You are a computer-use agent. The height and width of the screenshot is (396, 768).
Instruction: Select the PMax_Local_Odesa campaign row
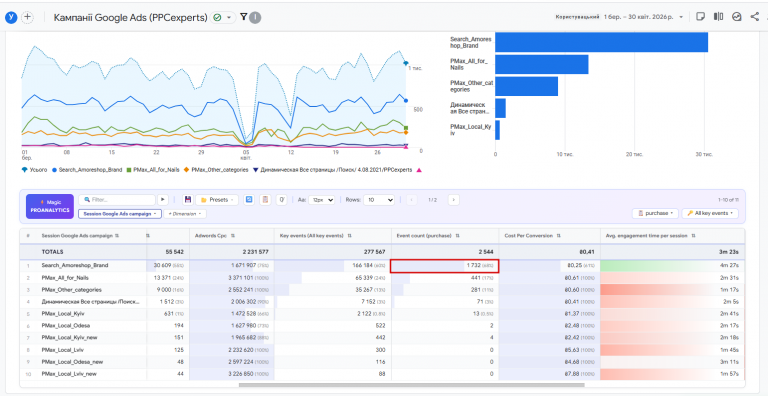(x=382, y=325)
